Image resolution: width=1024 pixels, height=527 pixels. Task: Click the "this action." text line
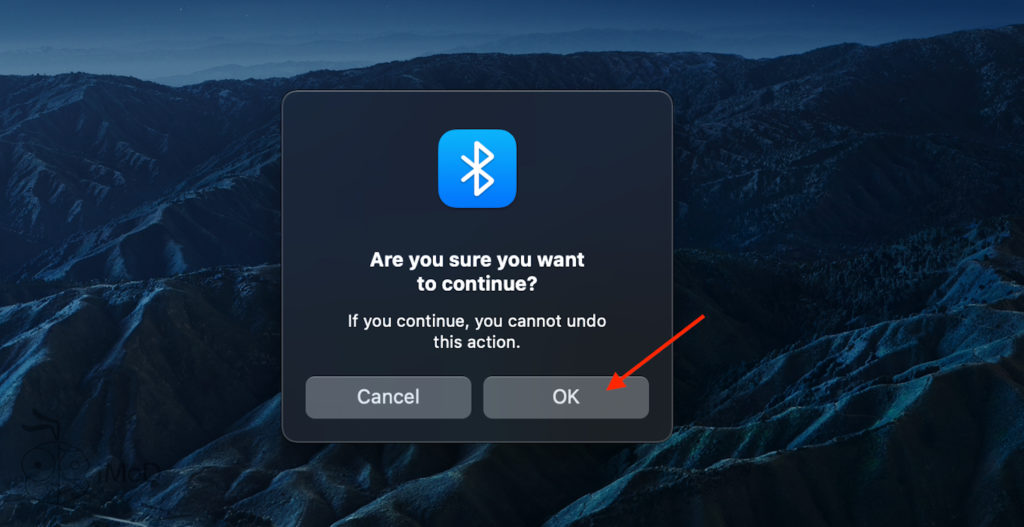pyautogui.click(x=477, y=342)
